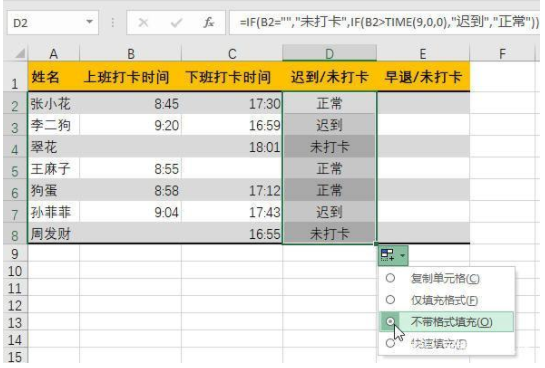Click the 未打卡 result in 周发财's row
Screen dimensions: 545x368
tap(330, 233)
